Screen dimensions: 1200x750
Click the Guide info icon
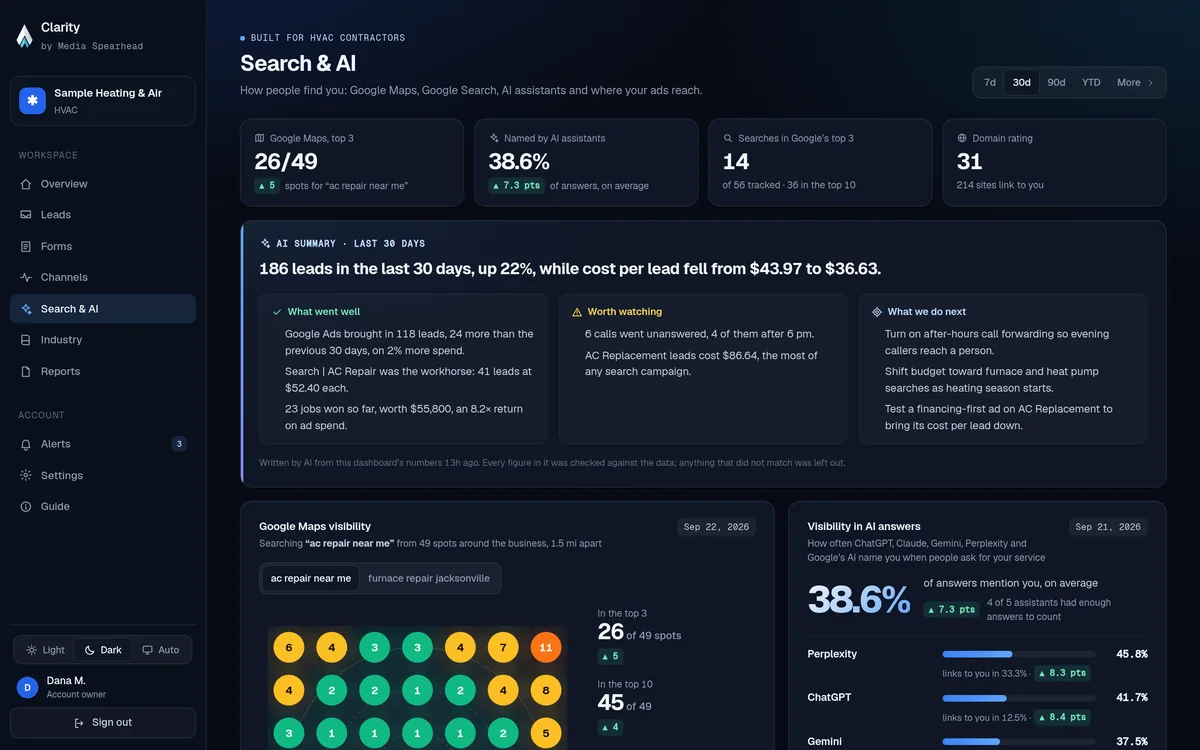tap(26, 507)
